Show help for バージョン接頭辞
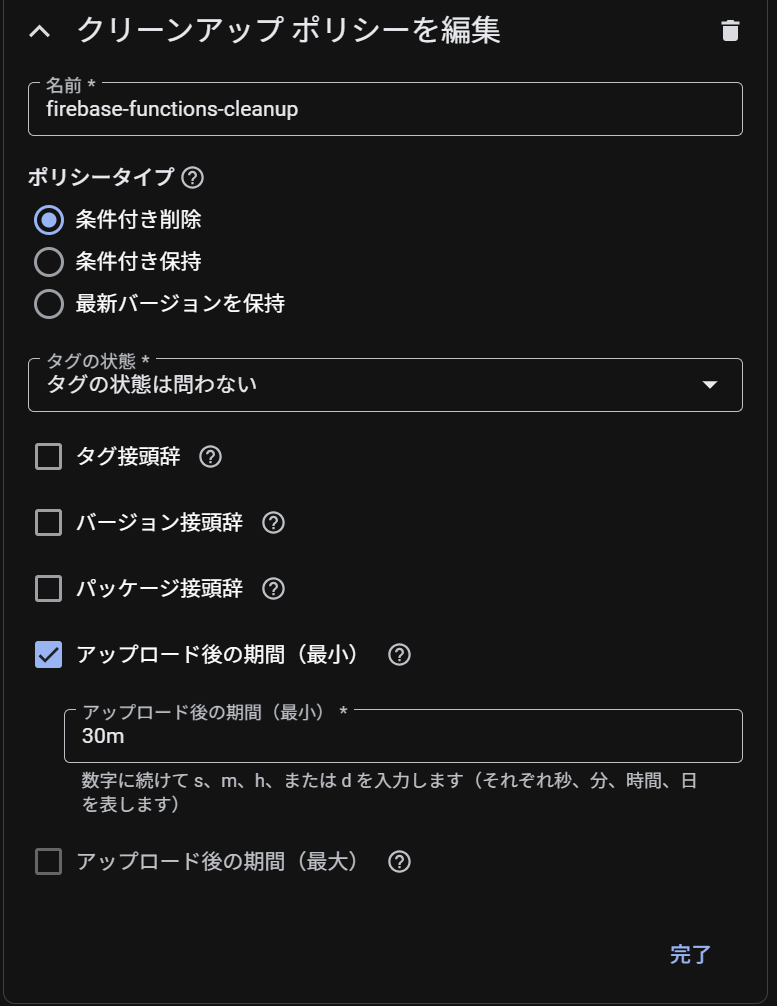This screenshot has width=777, height=1006. pos(273,523)
